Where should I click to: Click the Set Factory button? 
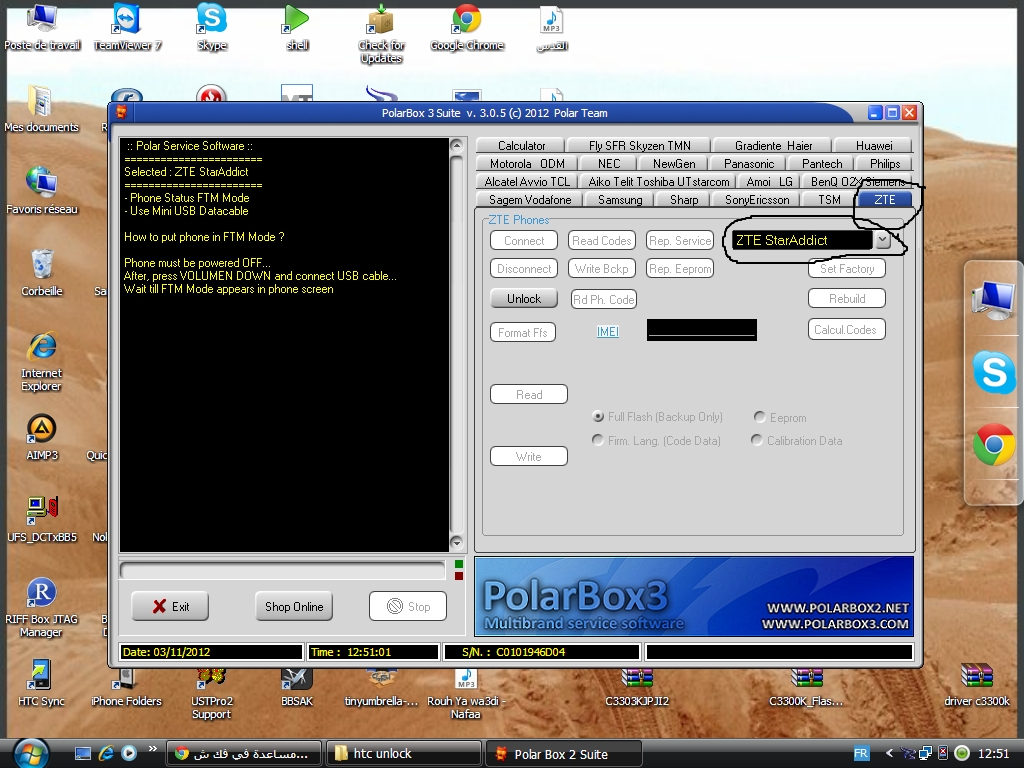point(846,268)
